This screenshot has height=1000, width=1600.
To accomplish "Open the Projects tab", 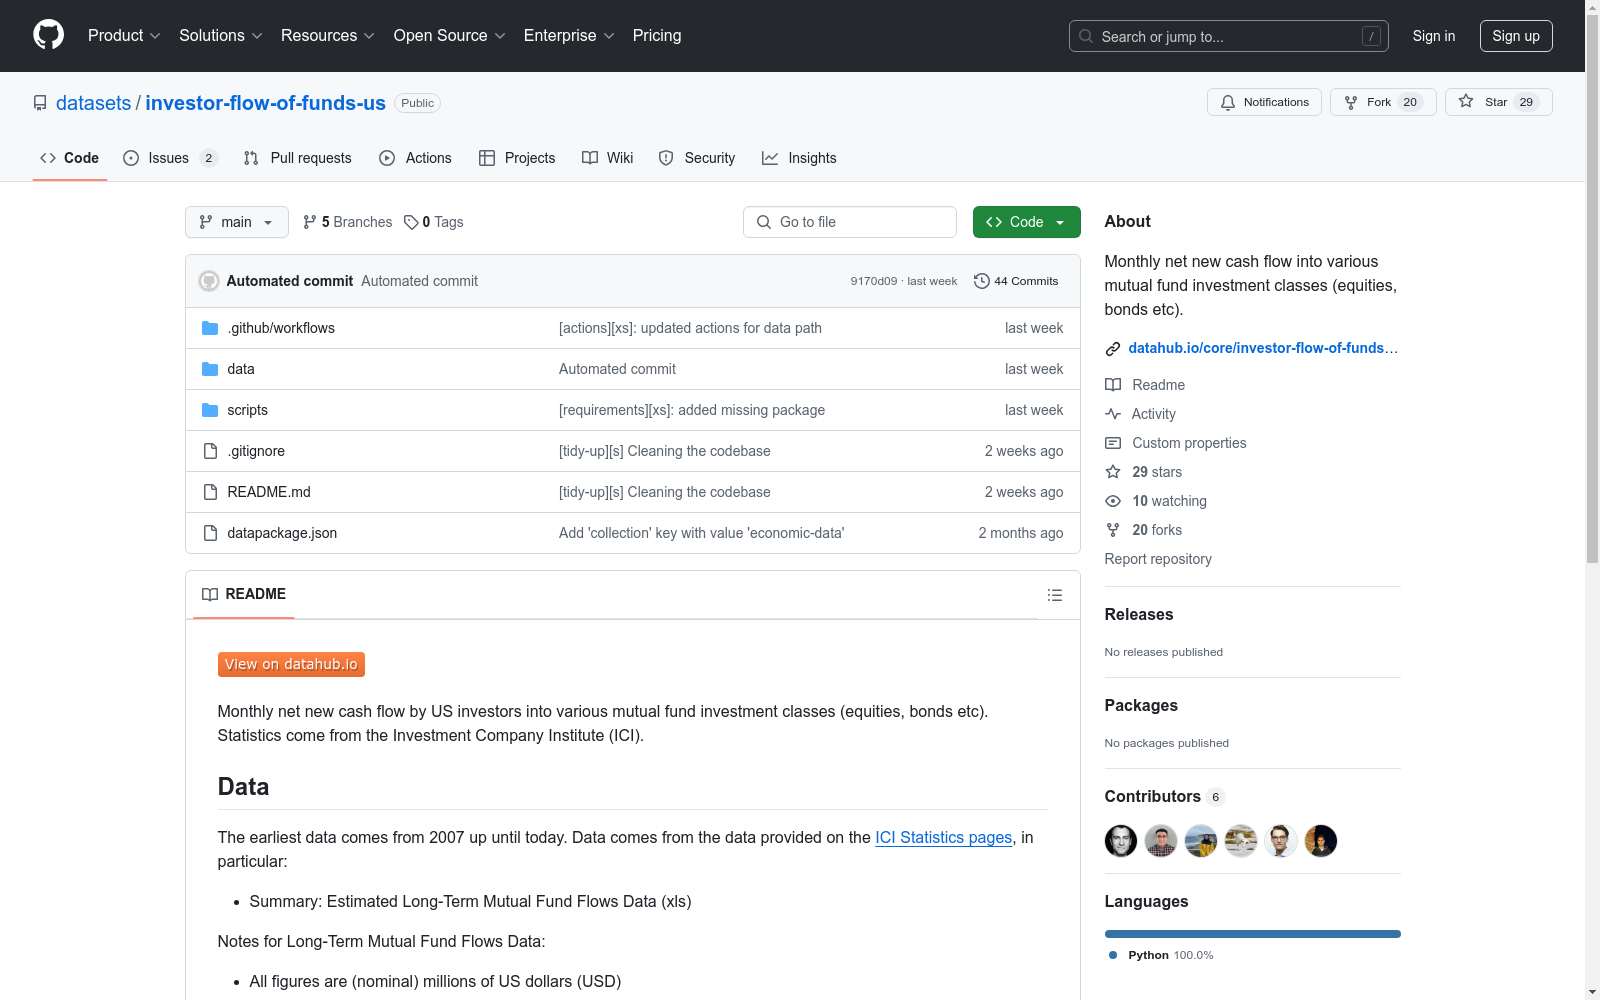I will pyautogui.click(x=517, y=158).
